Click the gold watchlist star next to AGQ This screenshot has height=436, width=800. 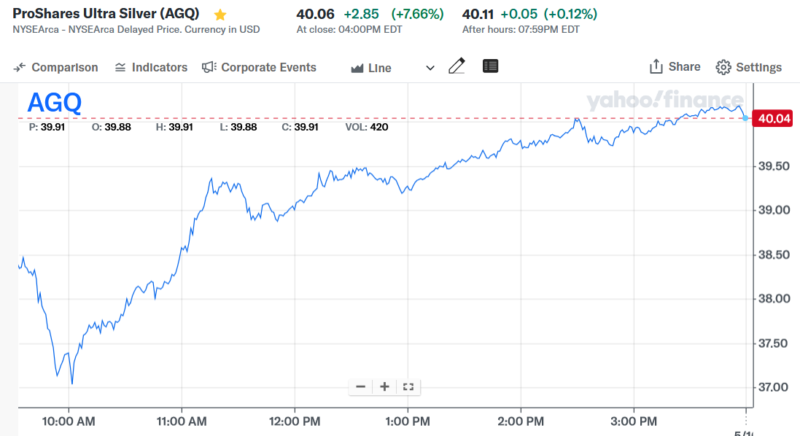[220, 16]
